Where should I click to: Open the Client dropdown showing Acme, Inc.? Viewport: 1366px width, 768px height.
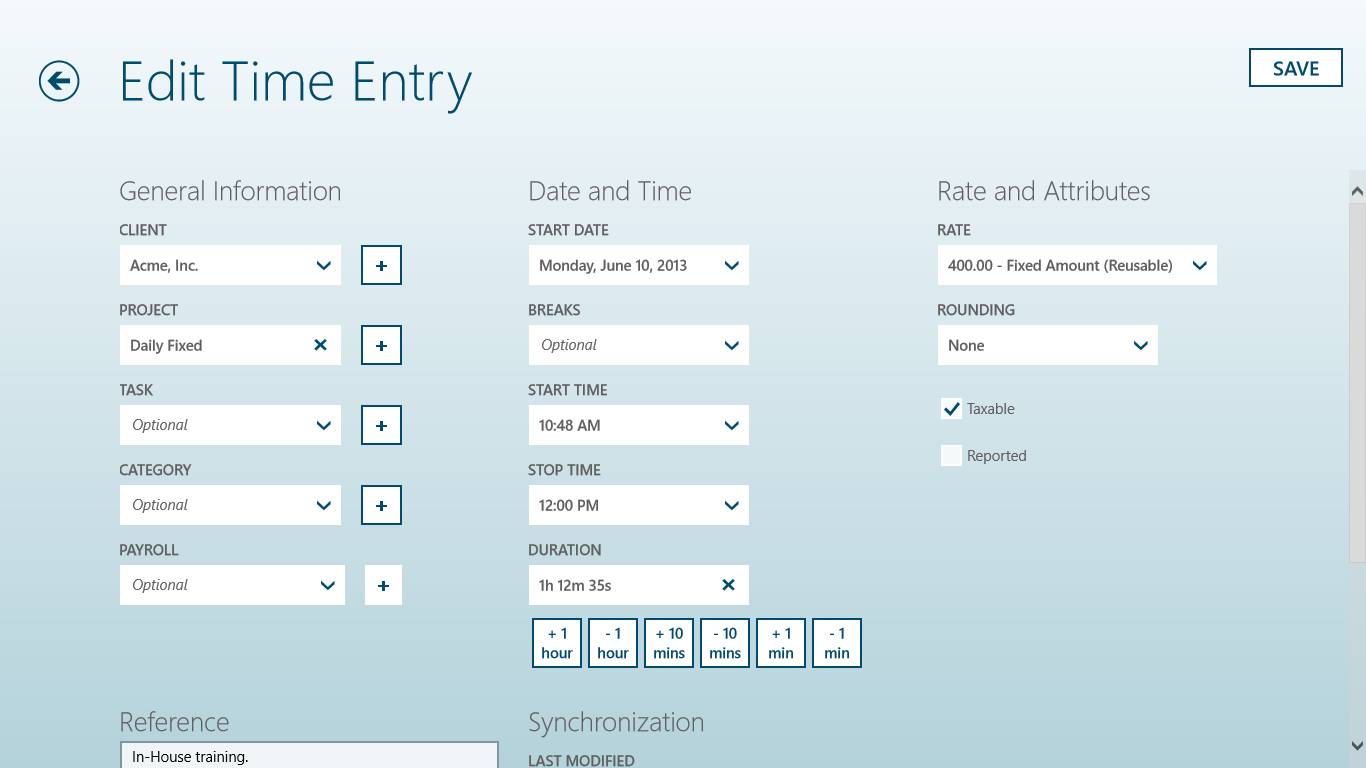click(230, 266)
